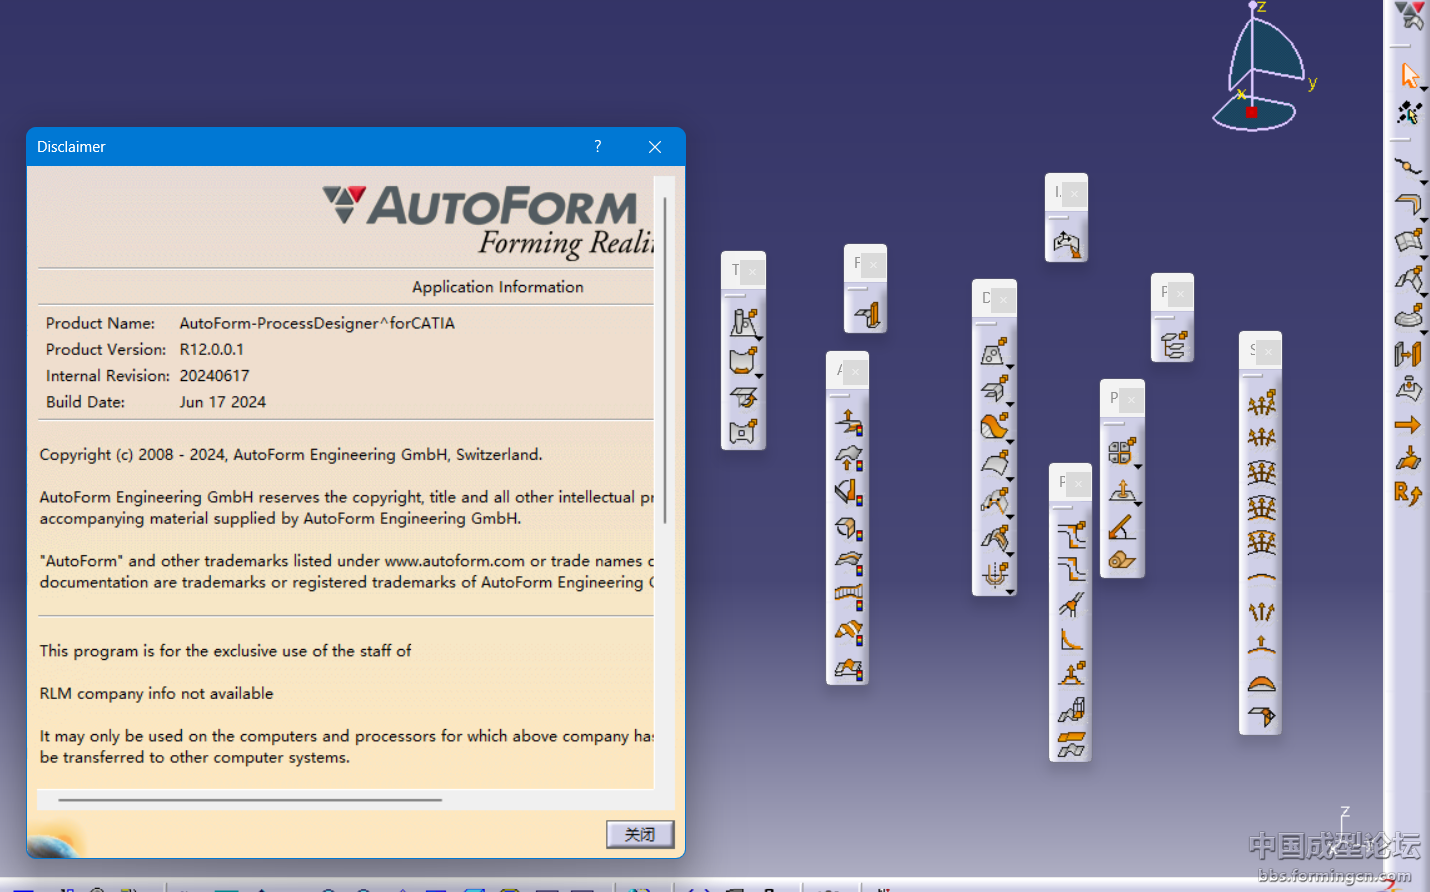This screenshot has height=892, width=1430.
Task: Click the up arrow on plane icon in P toolbar
Action: click(x=1123, y=490)
